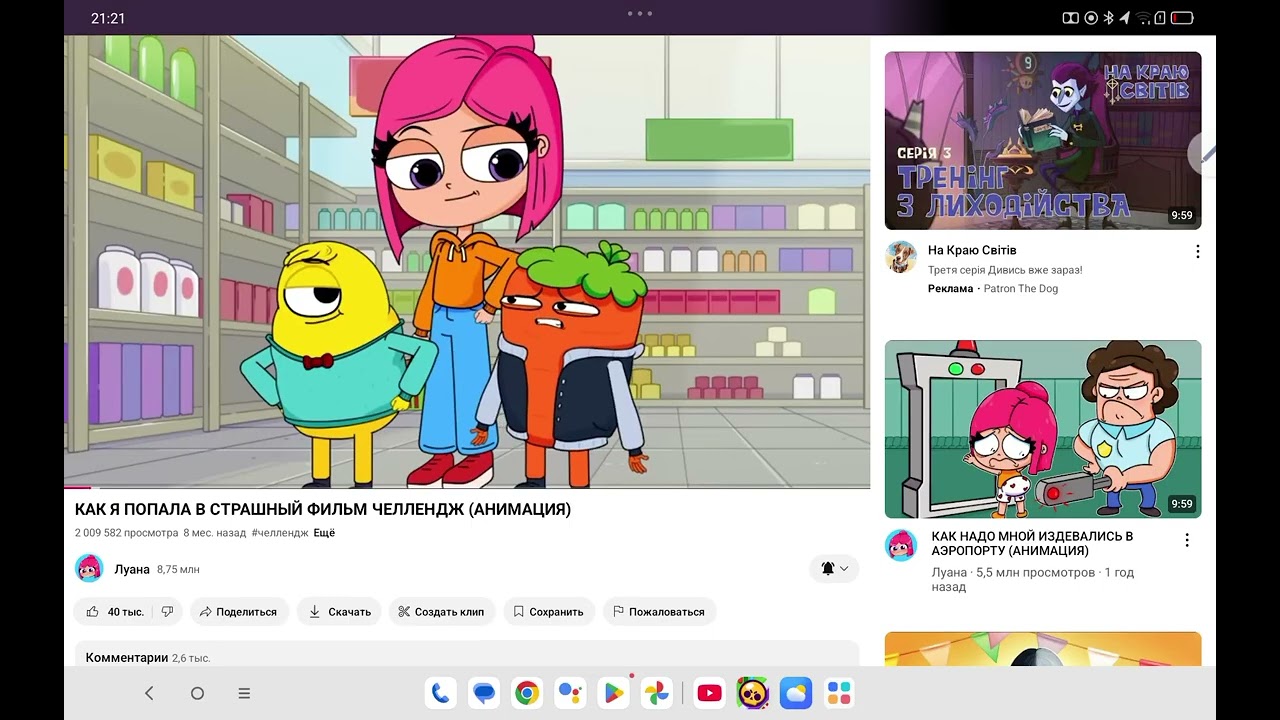Tap the Wi-Fi icon in the status bar
1280x720 pixels.
pos(1142,18)
